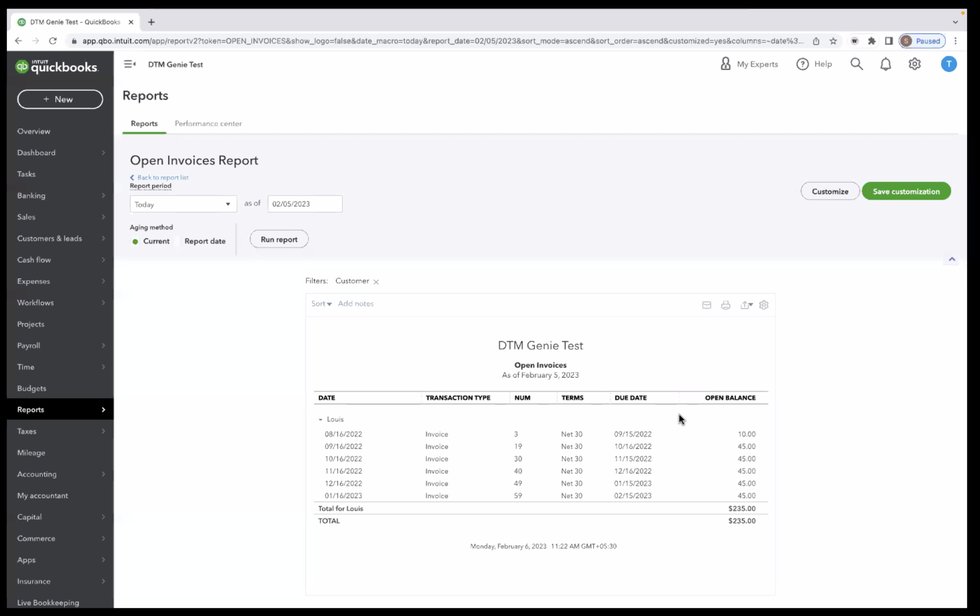980x616 pixels.
Task: Click the email report envelope icon
Action: pyautogui.click(x=706, y=305)
